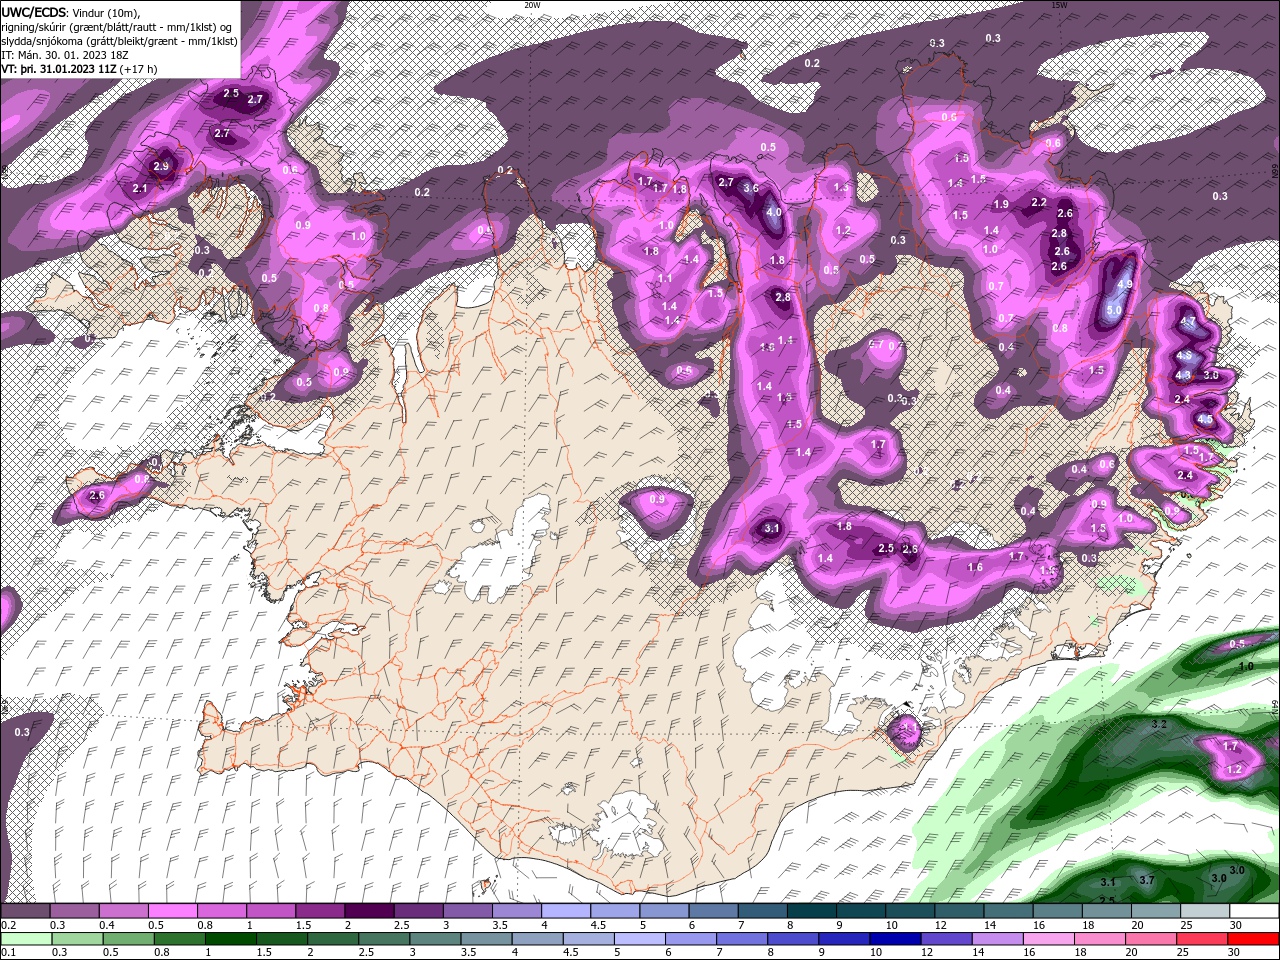Click the 2.1 snowfall value in the northwest

(140, 188)
